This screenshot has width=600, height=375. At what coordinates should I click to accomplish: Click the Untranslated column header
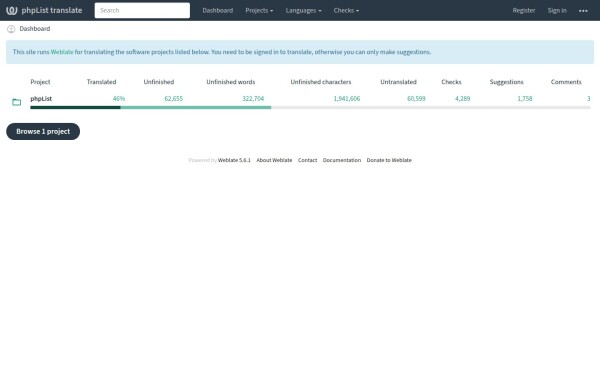tap(398, 82)
